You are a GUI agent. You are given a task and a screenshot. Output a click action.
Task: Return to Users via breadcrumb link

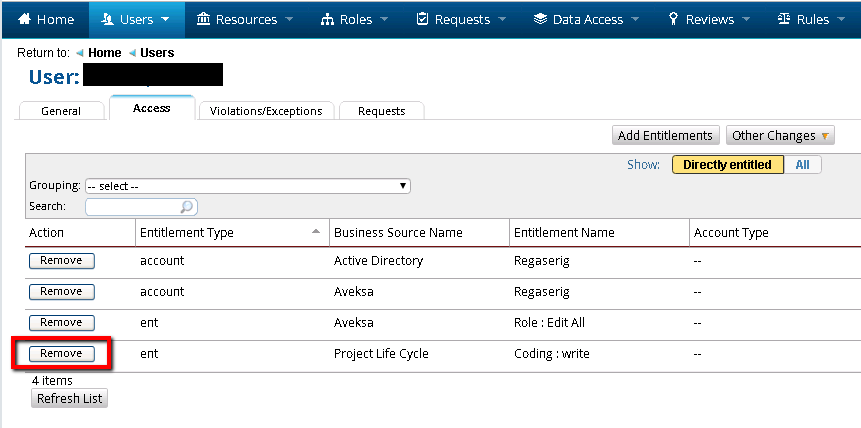click(x=156, y=53)
